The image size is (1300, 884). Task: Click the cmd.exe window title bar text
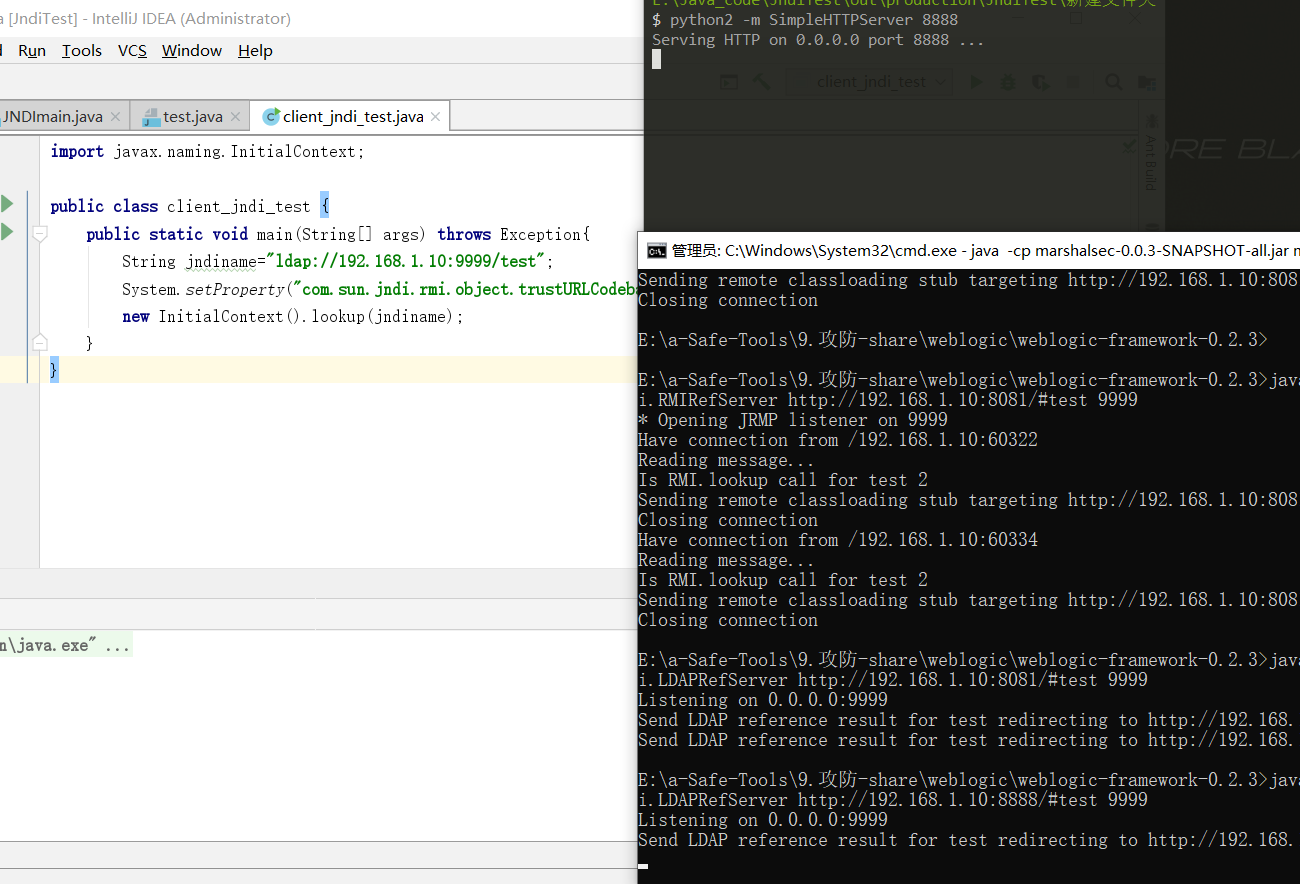pos(985,250)
